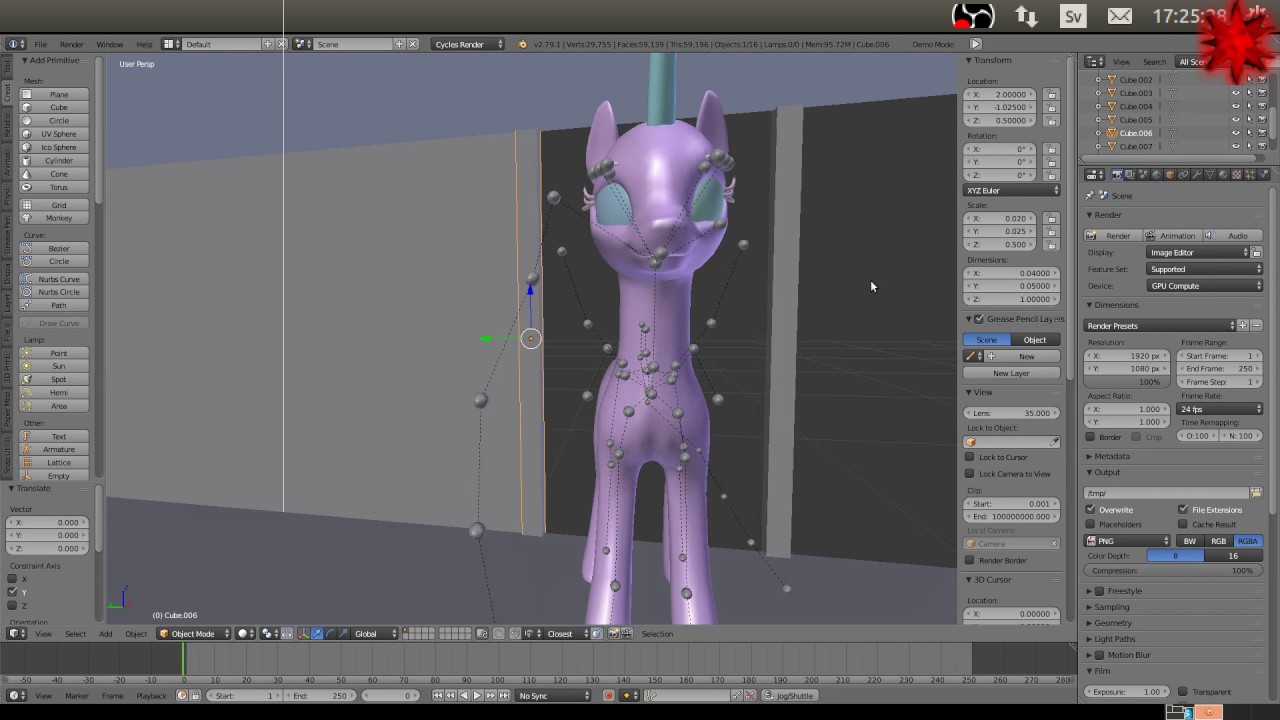Open the File menu
Screen dimensions: 1280x720
(x=40, y=44)
